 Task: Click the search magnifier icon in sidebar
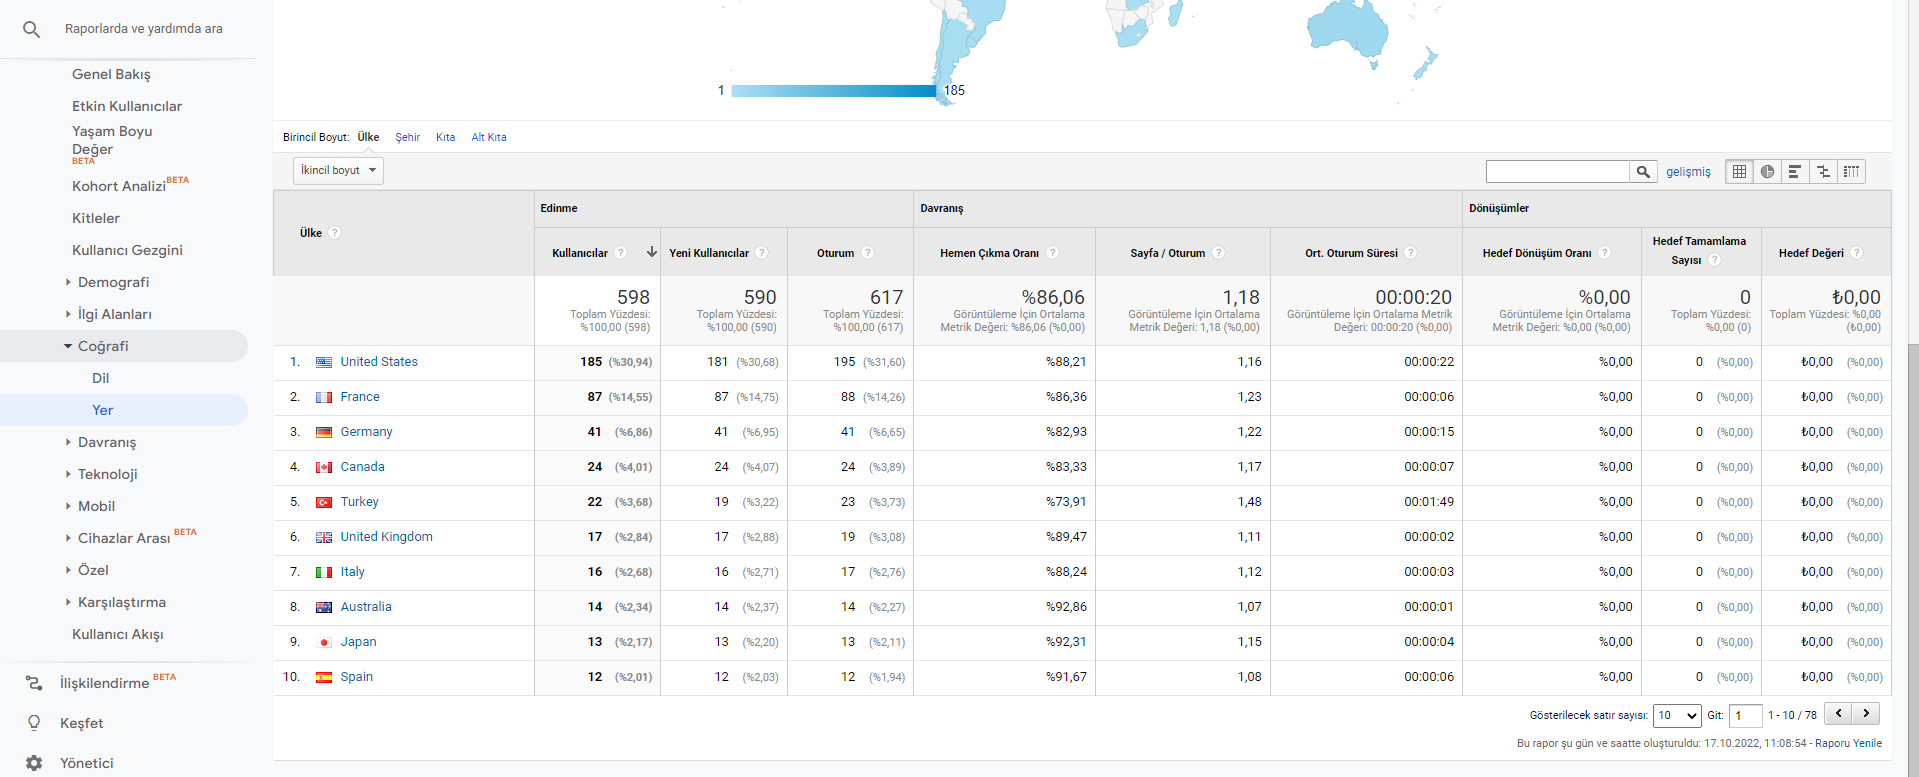click(x=32, y=30)
